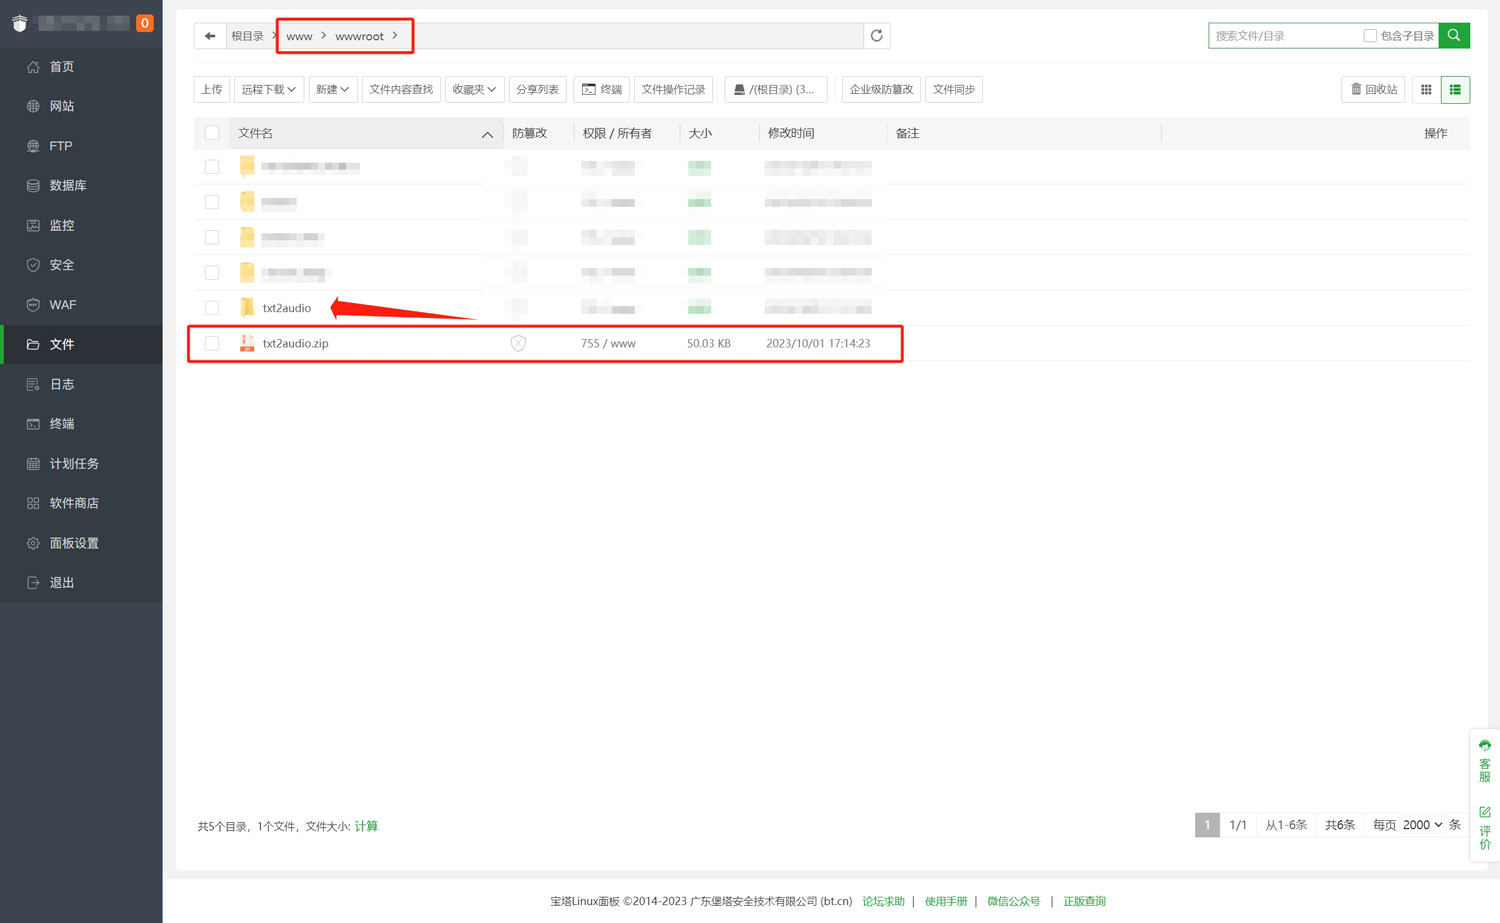Toggle the include subdirectories checkbox
1500x923 pixels.
tap(1370, 36)
